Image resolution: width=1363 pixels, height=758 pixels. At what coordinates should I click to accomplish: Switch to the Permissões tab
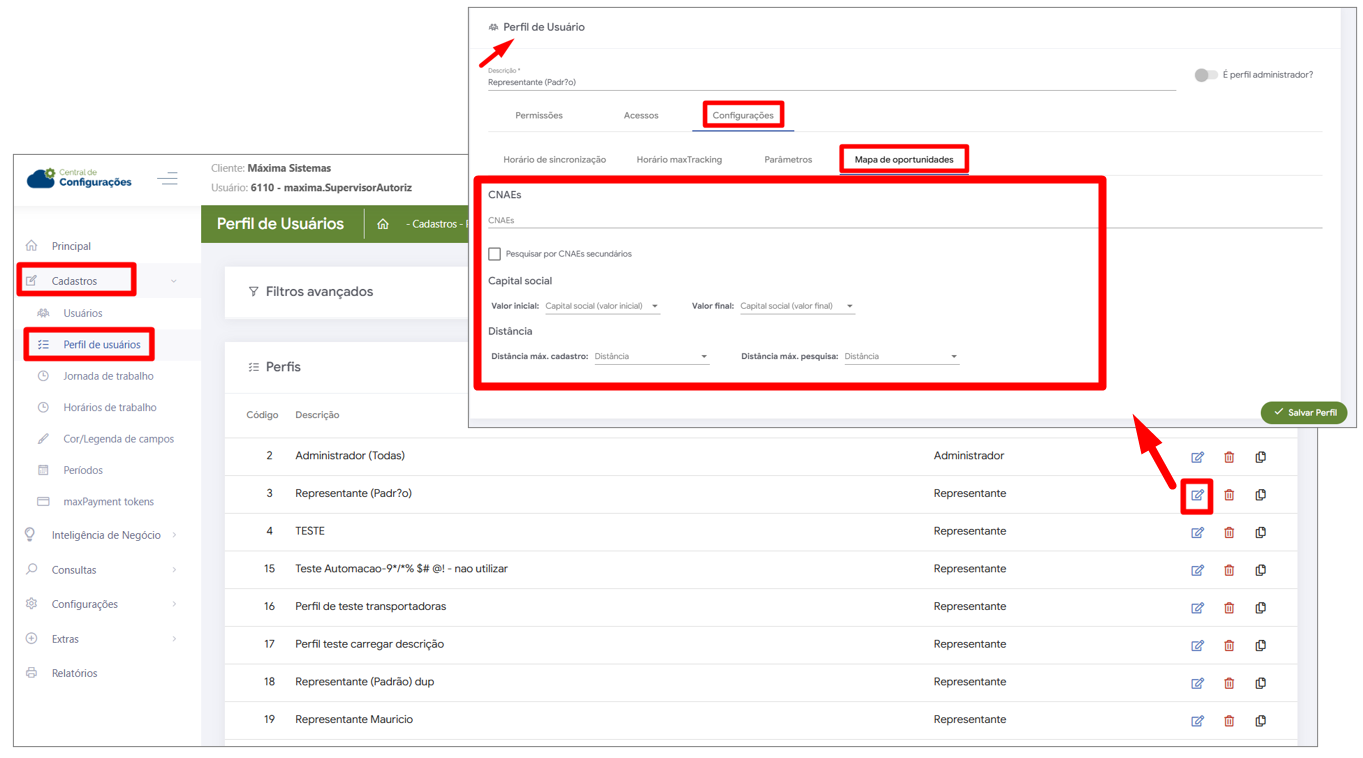[x=538, y=116]
